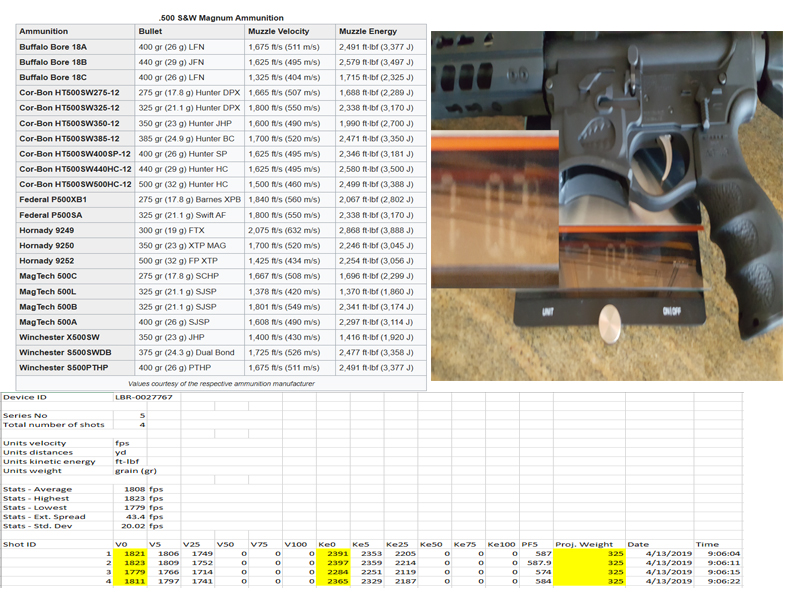Viewport: 800px width, 600px height.
Task: Click the highlighted '2284' Ke0 cell
Action: [x=333, y=572]
